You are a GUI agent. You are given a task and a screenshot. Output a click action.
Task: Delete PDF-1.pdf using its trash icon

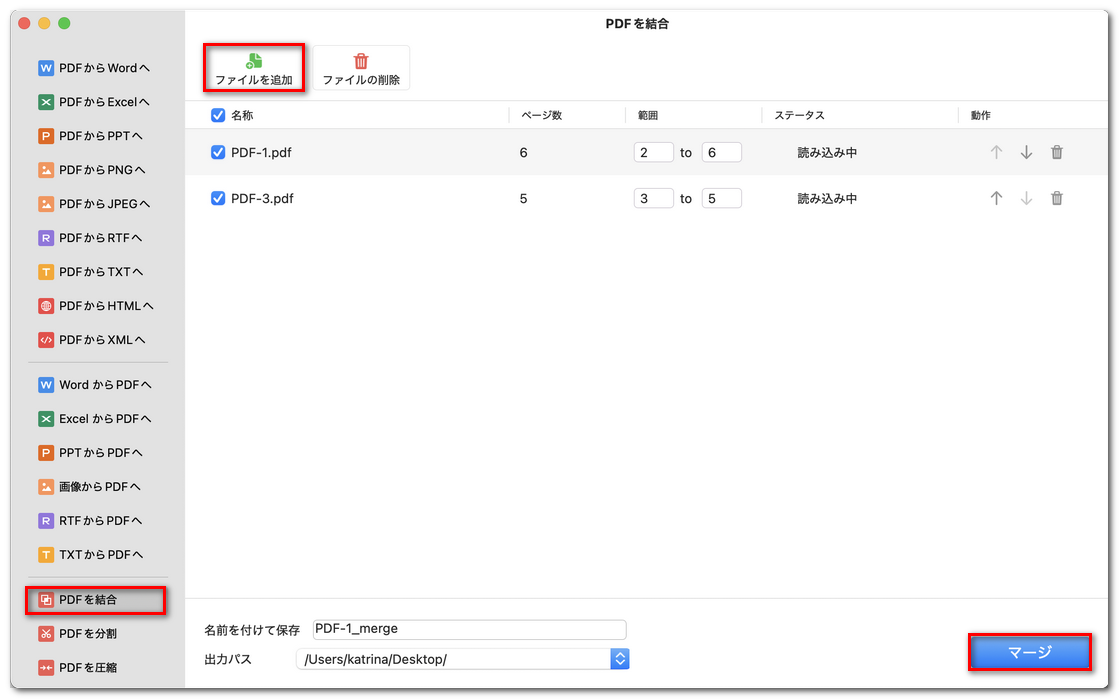point(1056,152)
